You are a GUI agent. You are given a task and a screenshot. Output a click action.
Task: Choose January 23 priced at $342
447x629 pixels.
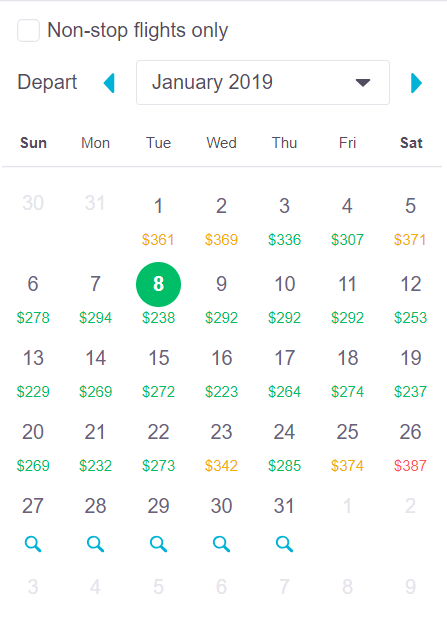221,447
